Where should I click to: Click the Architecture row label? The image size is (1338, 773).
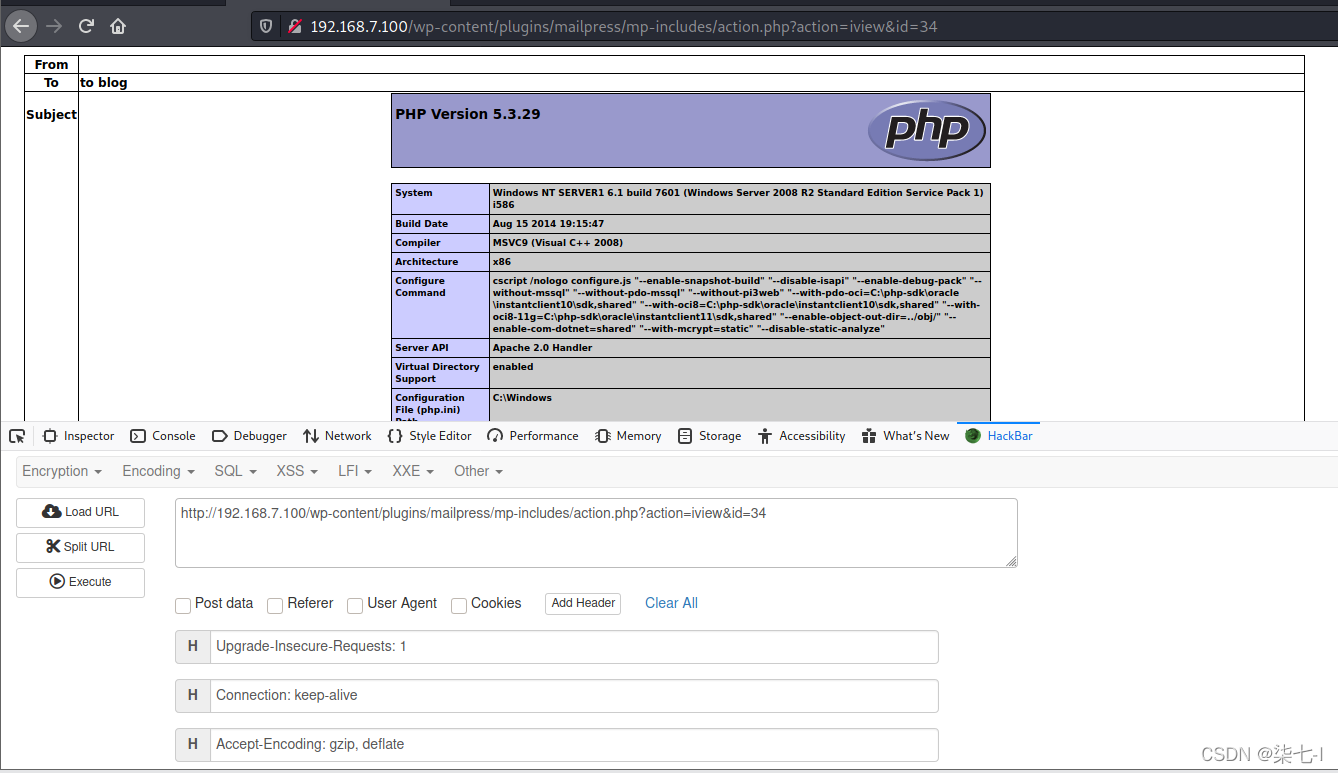(426, 262)
